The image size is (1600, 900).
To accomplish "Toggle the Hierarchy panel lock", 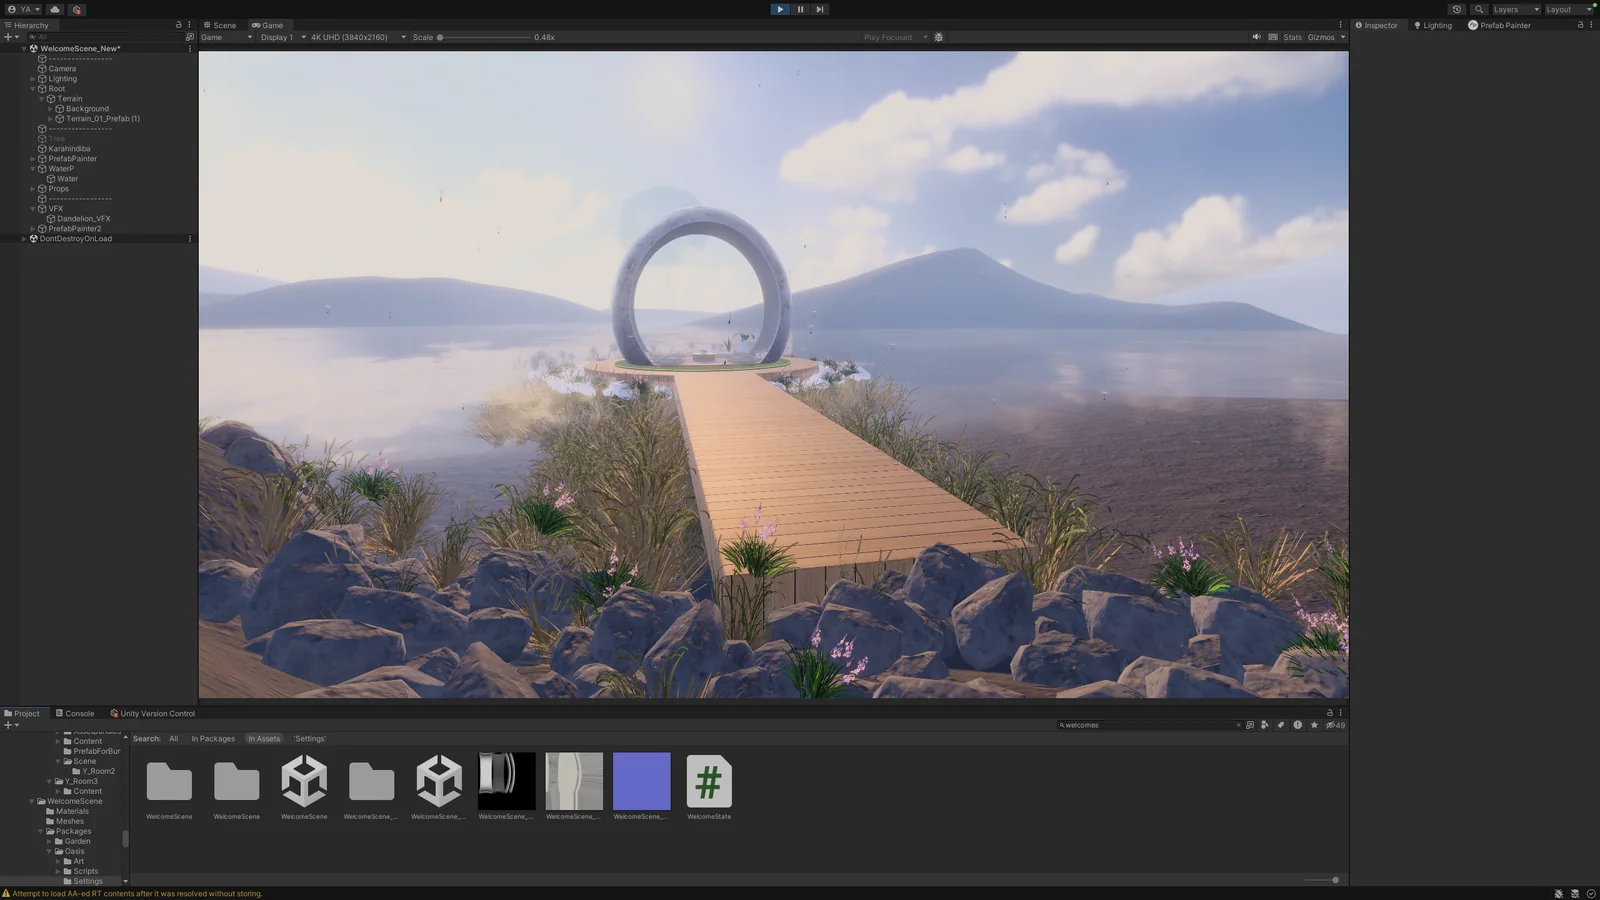I will [x=179, y=25].
